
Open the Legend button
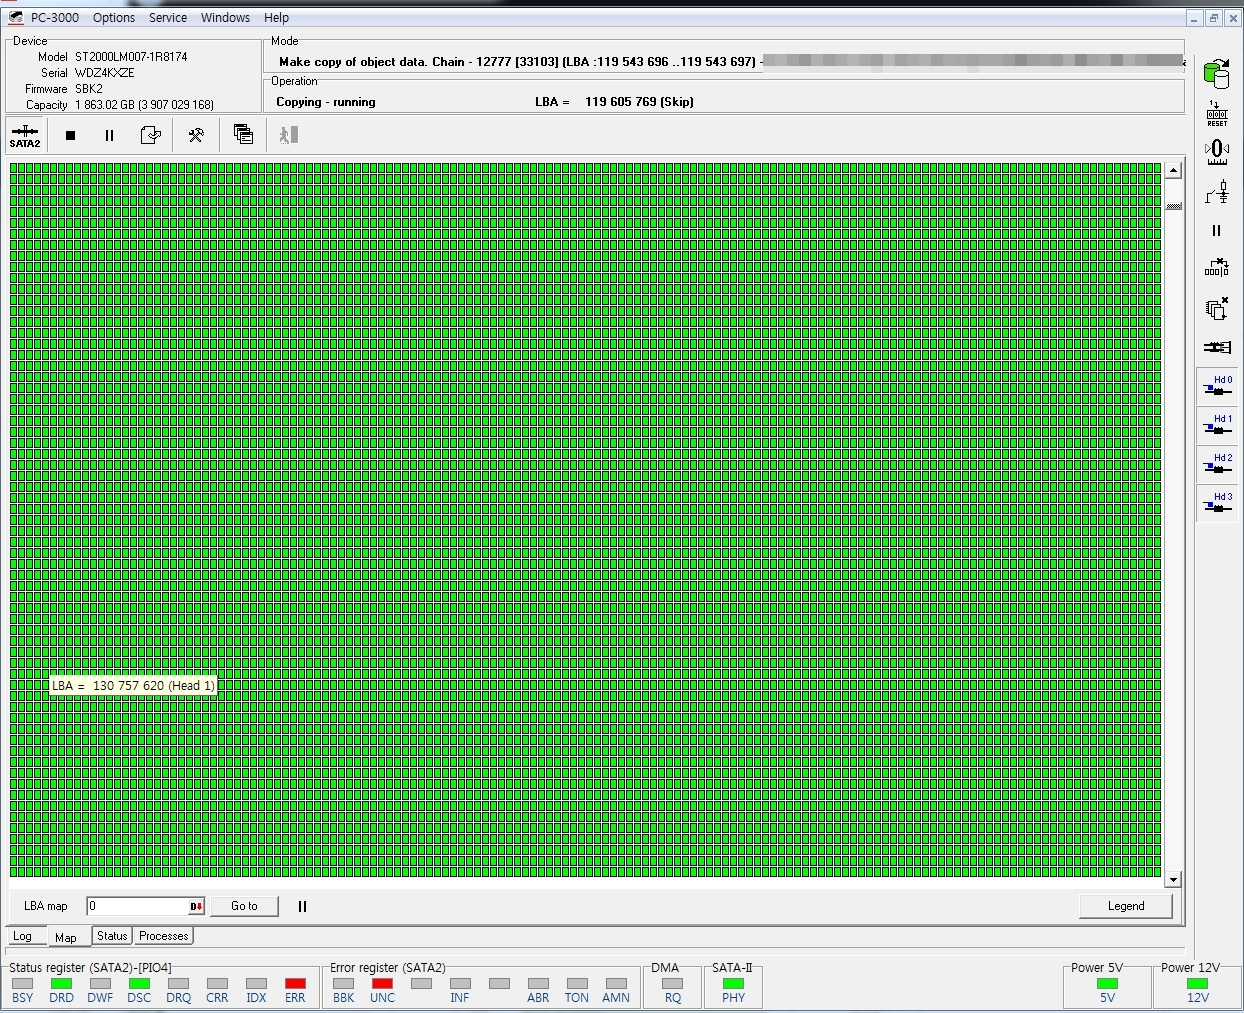[x=1126, y=906]
